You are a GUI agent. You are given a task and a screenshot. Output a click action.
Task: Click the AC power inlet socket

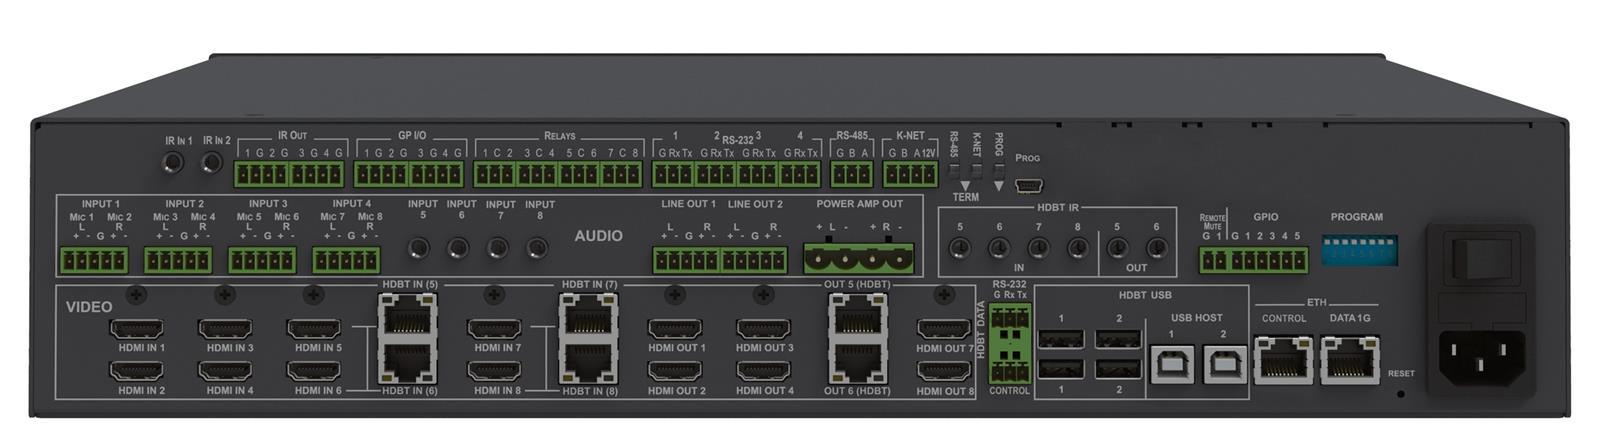coord(1481,358)
